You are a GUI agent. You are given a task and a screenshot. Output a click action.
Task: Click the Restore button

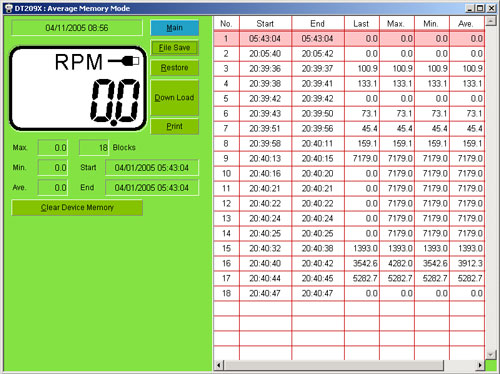pyautogui.click(x=175, y=68)
